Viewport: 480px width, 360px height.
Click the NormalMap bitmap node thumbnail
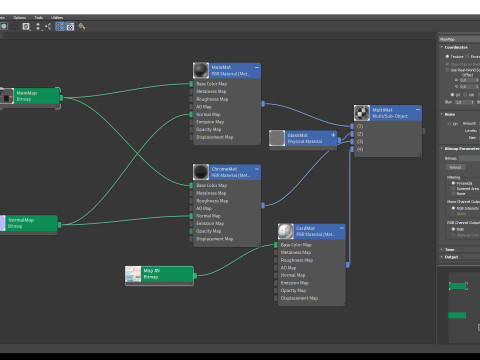tap(3, 223)
